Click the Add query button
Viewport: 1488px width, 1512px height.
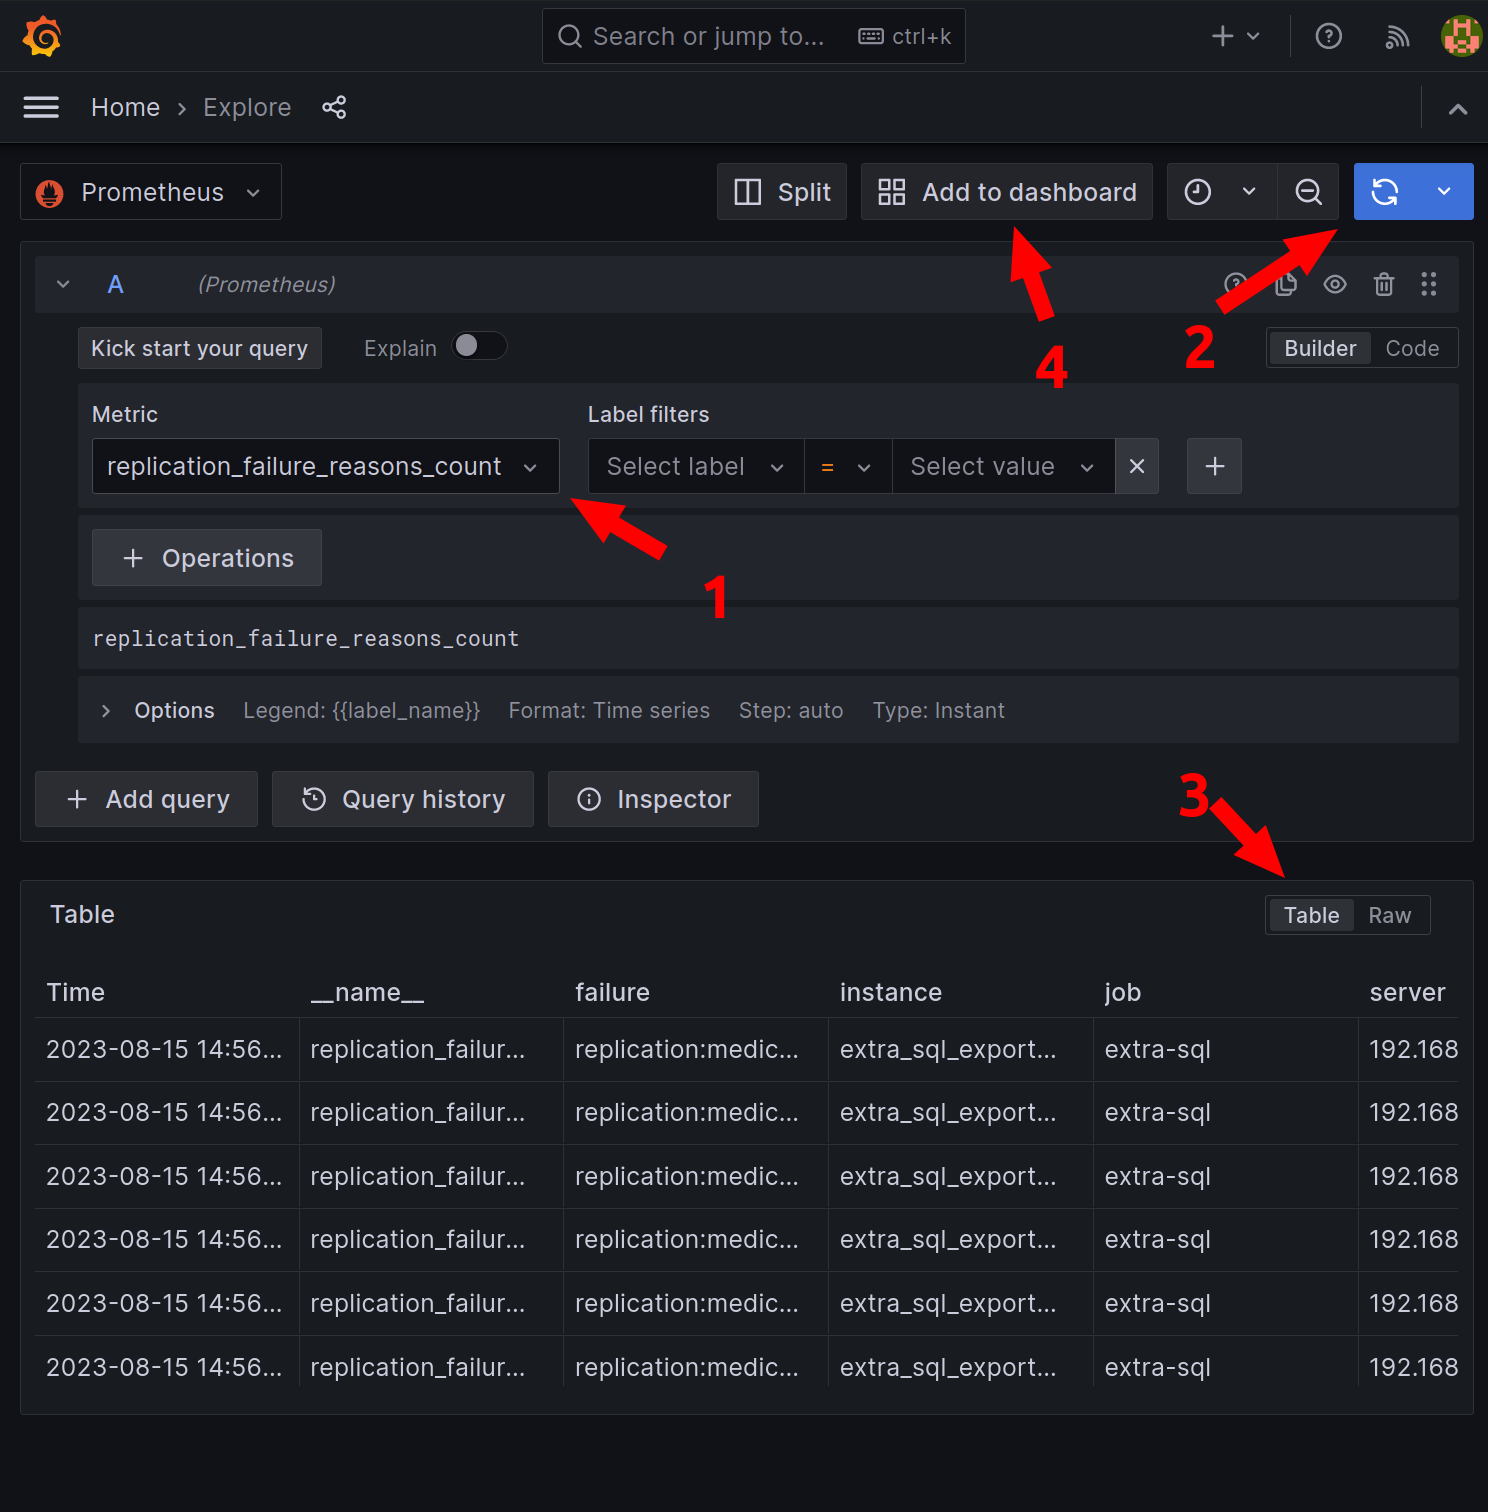147,799
